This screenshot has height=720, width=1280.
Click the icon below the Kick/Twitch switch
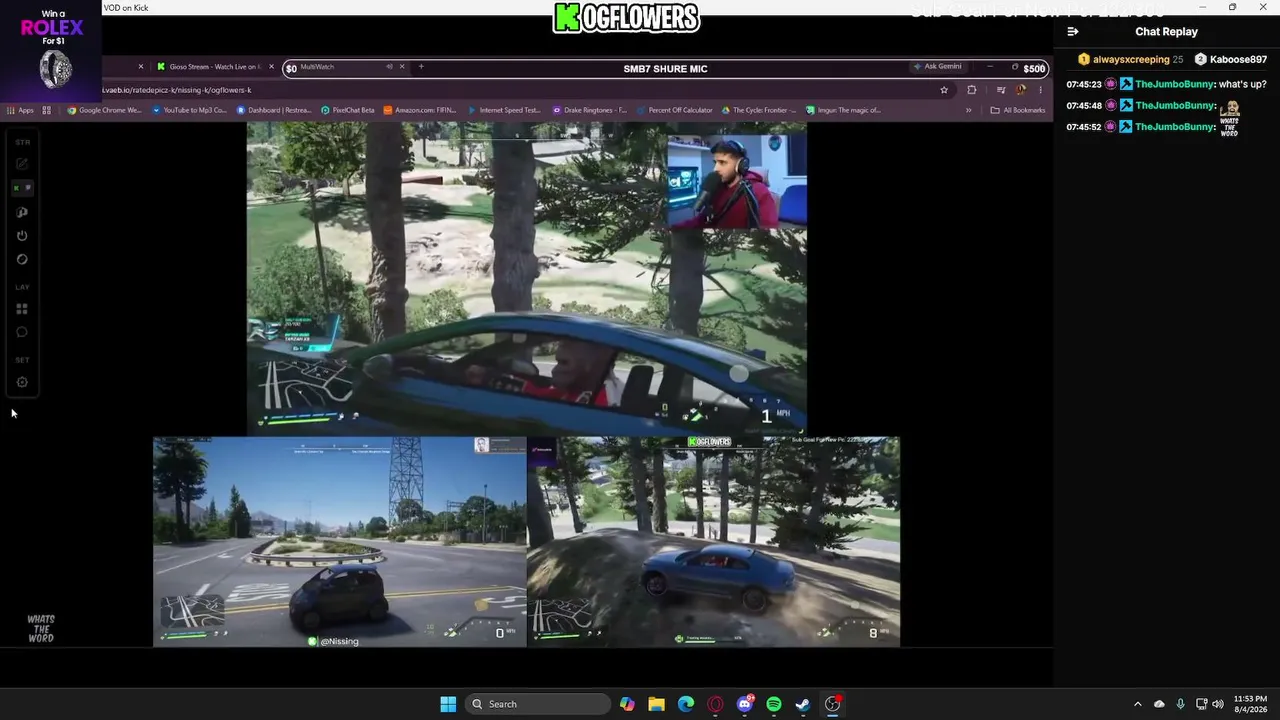pos(22,212)
